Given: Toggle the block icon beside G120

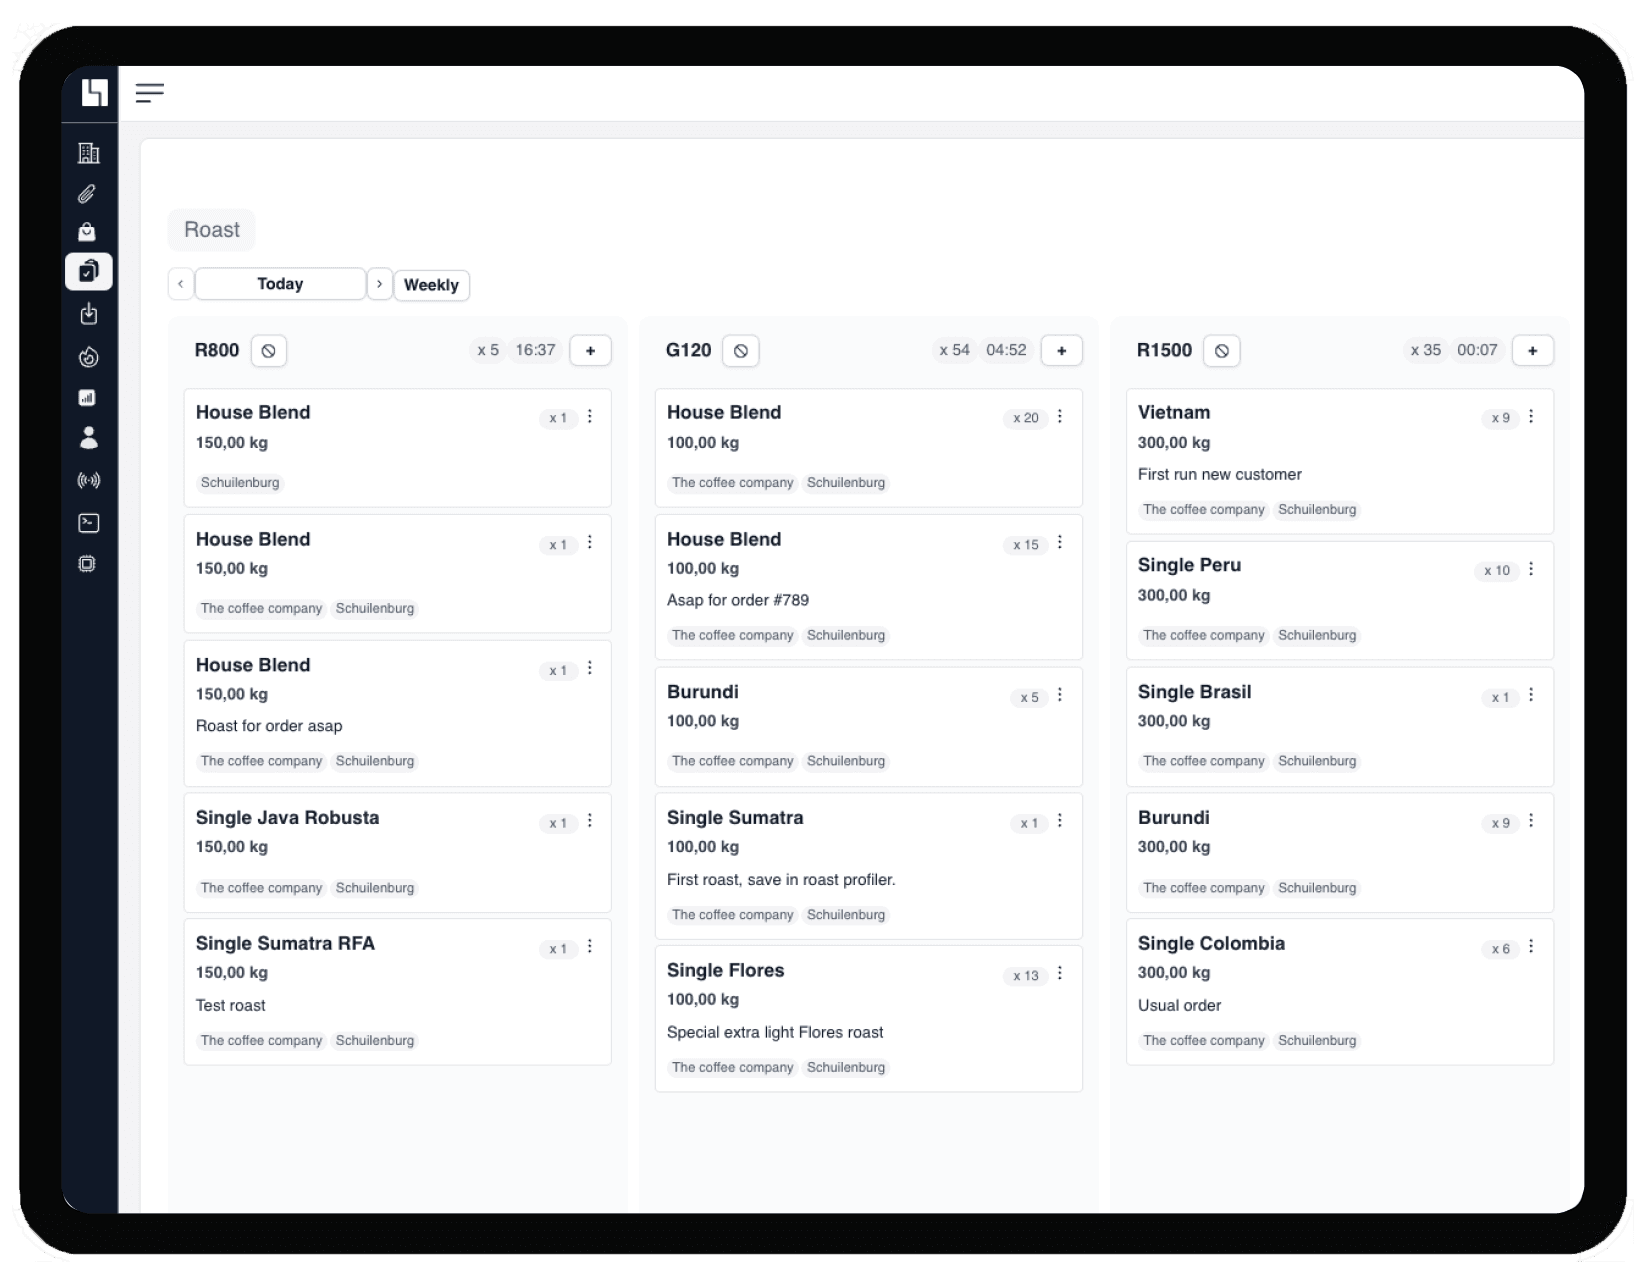Looking at the screenshot, I should [x=740, y=351].
